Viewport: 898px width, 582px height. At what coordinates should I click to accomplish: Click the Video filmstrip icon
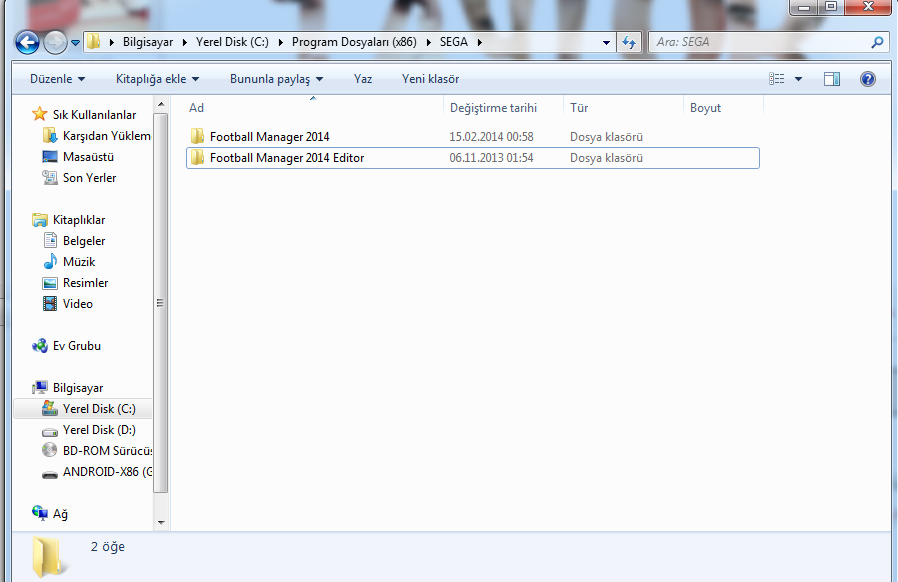click(50, 304)
